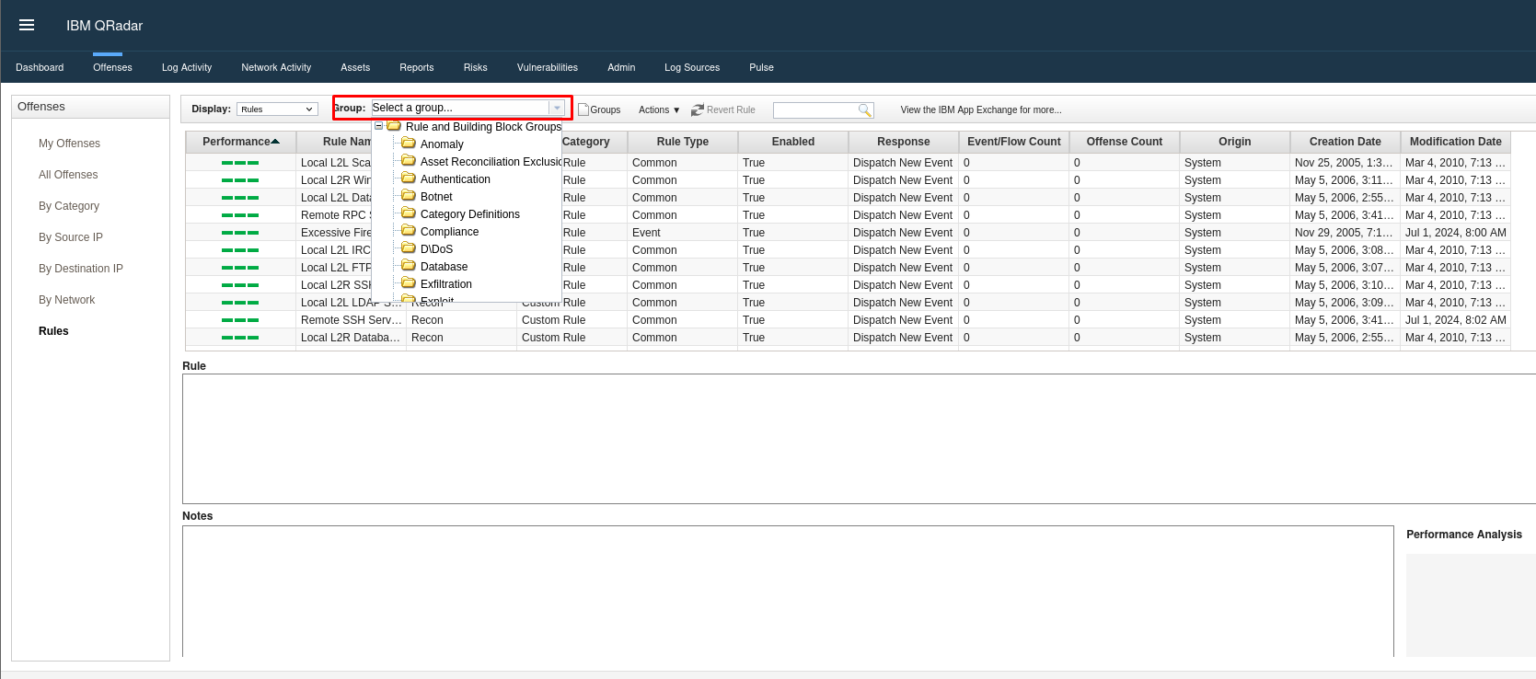Image resolution: width=1536 pixels, height=679 pixels.
Task: Click the Performance sort arrow
Action: tap(275, 141)
